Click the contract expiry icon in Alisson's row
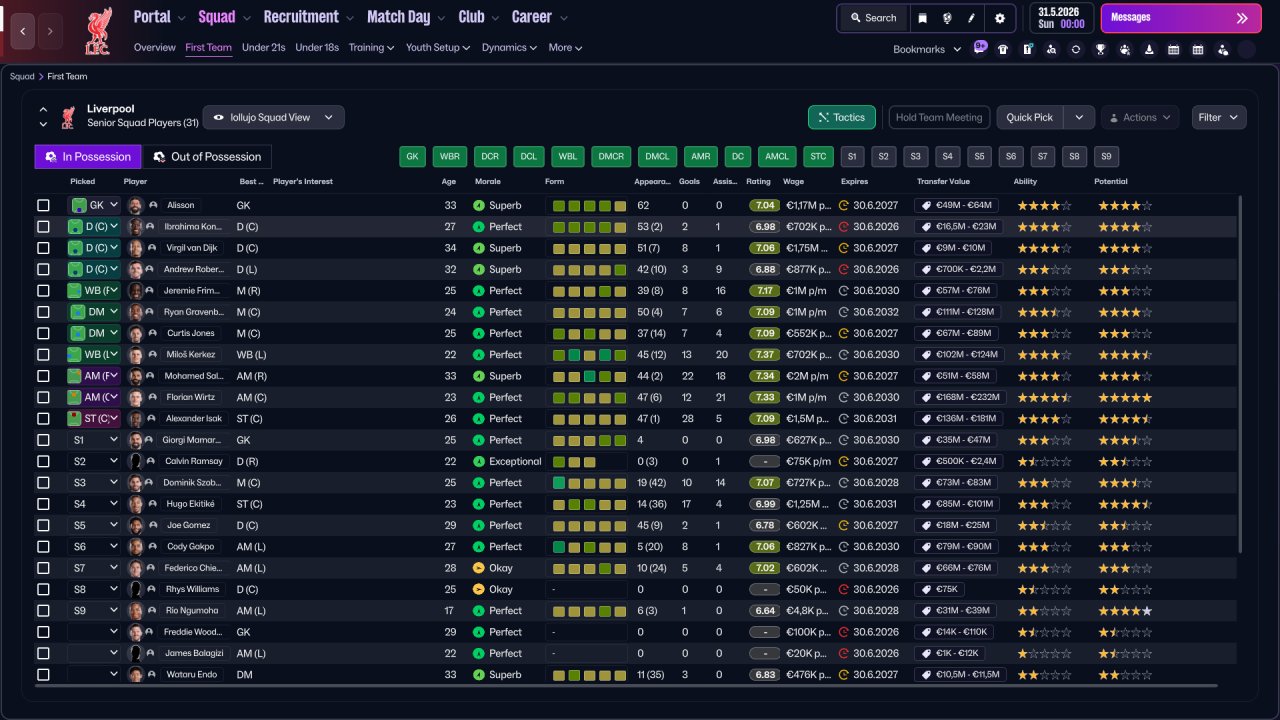The width and height of the screenshot is (1280, 720). (843, 205)
